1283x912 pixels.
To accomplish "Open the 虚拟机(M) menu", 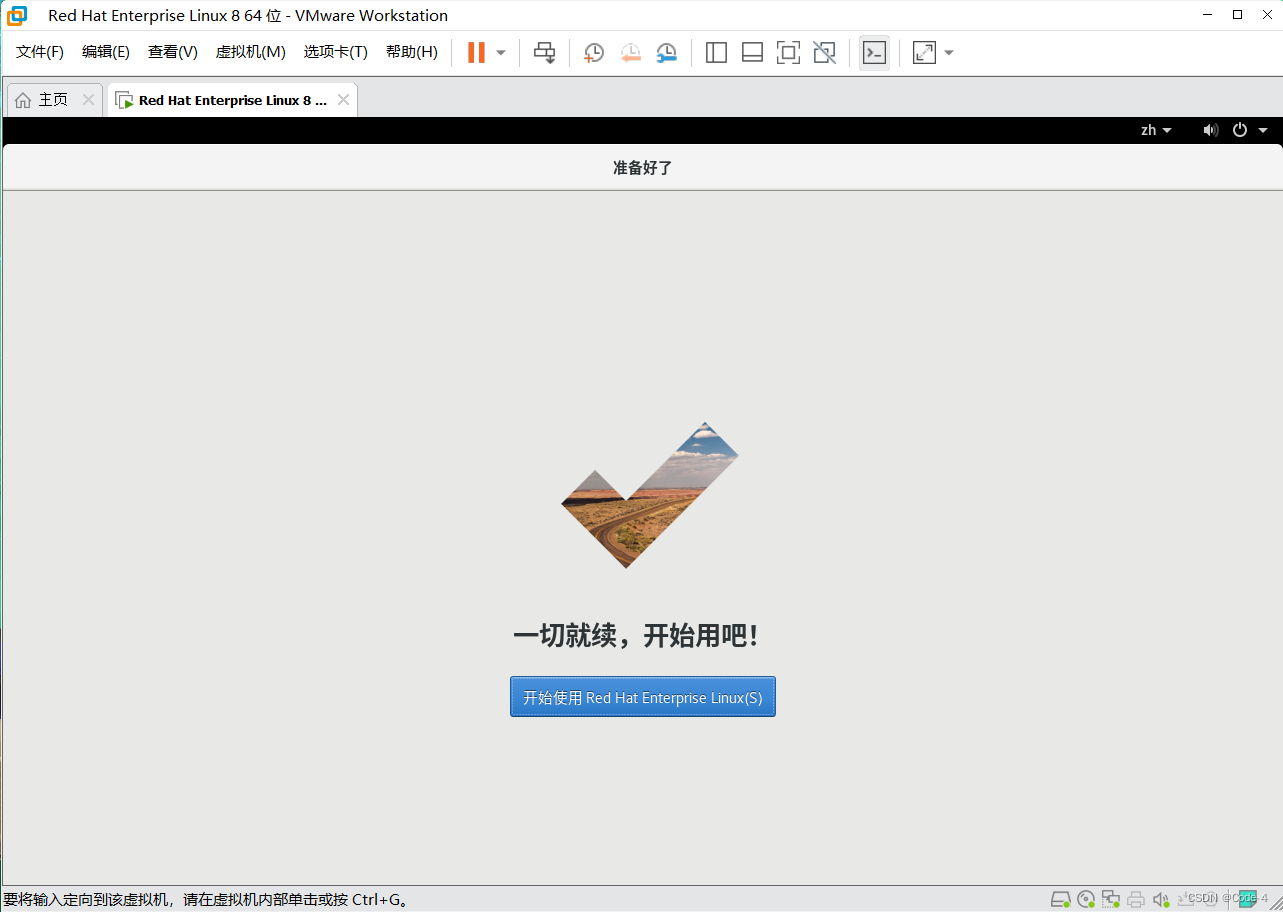I will point(251,52).
